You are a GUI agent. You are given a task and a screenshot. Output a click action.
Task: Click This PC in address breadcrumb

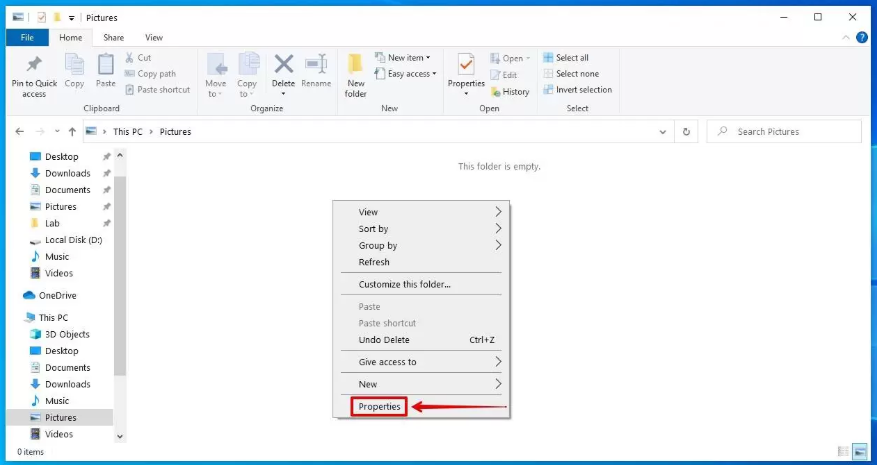tap(128, 132)
